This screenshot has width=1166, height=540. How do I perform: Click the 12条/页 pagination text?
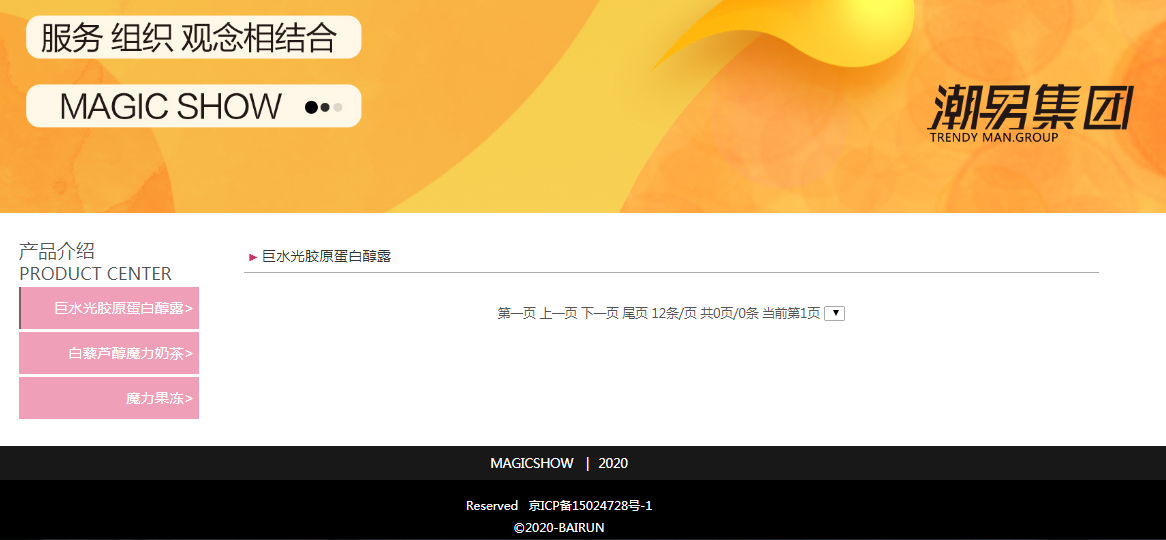tap(674, 314)
